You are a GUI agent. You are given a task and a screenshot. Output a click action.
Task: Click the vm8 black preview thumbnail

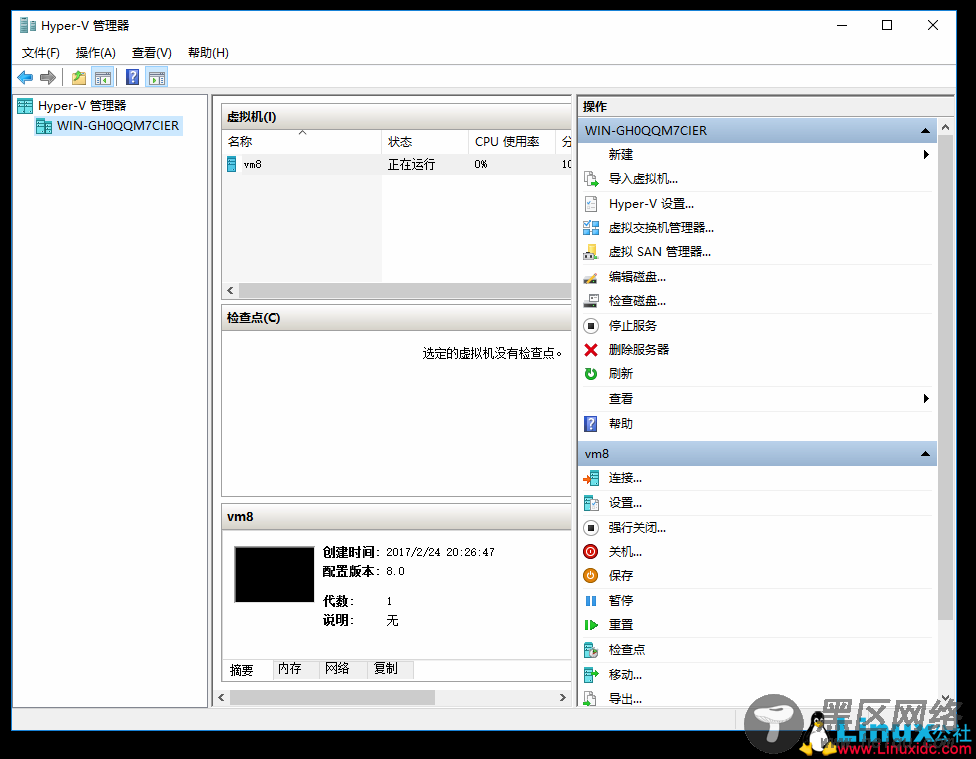[274, 575]
